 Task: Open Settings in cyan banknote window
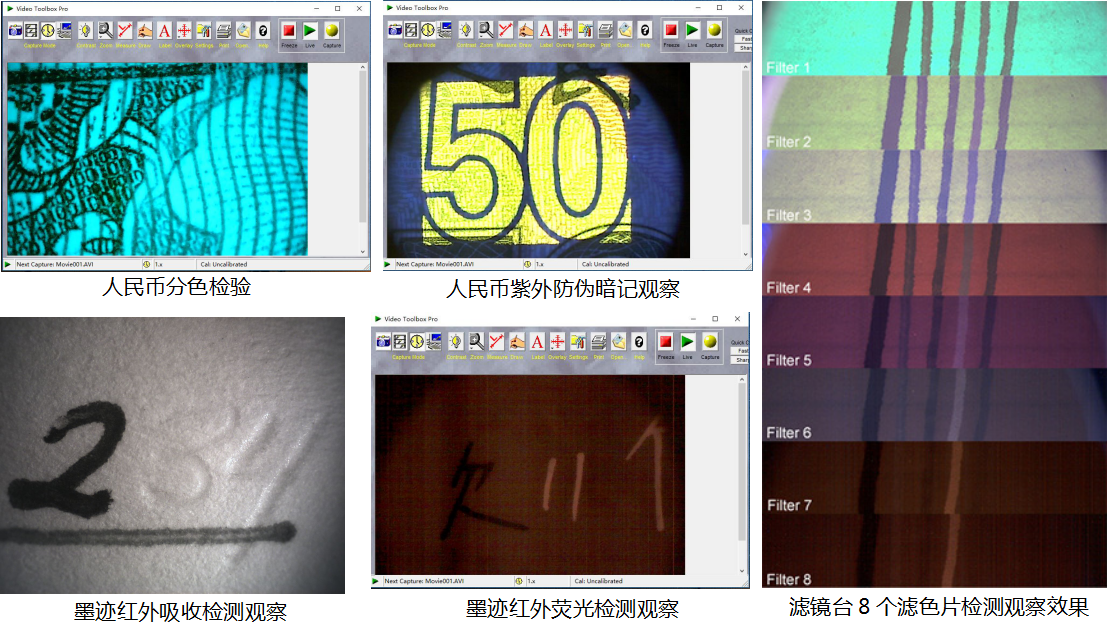[203, 30]
